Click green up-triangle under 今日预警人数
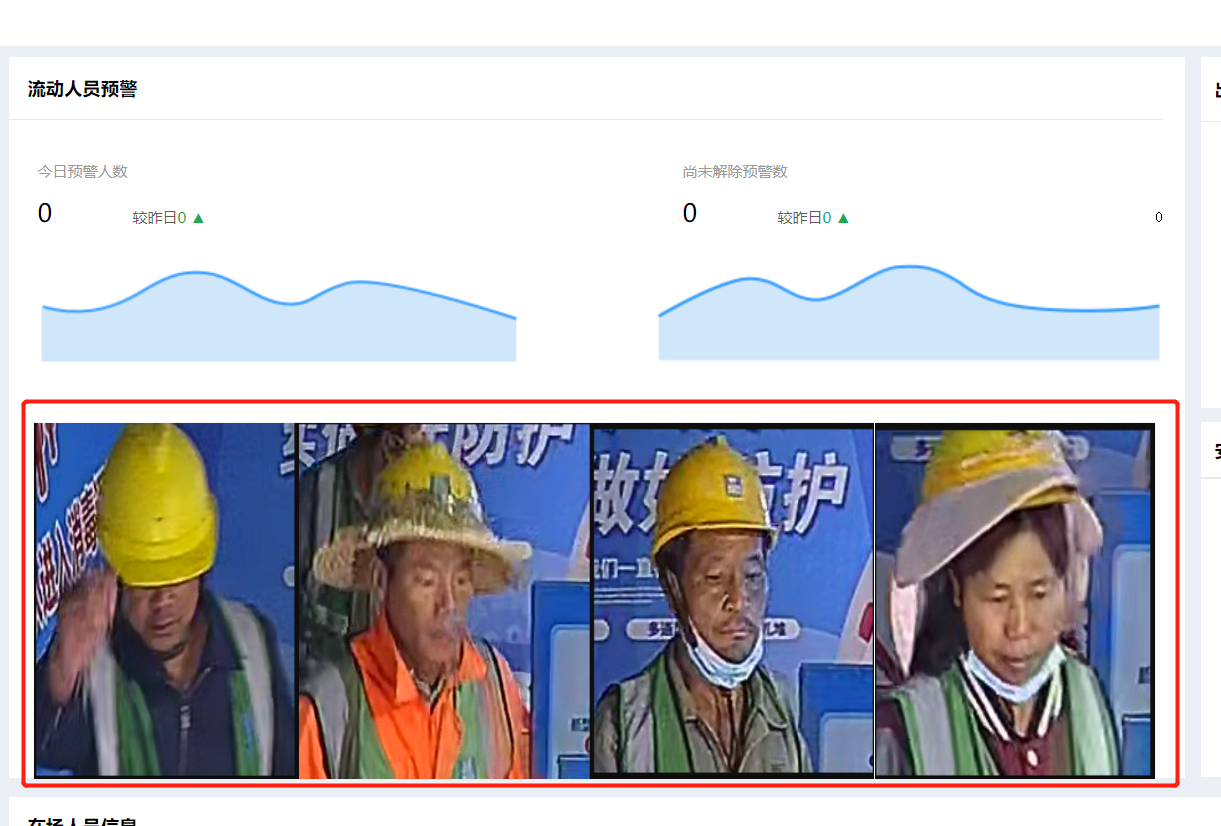 [198, 218]
